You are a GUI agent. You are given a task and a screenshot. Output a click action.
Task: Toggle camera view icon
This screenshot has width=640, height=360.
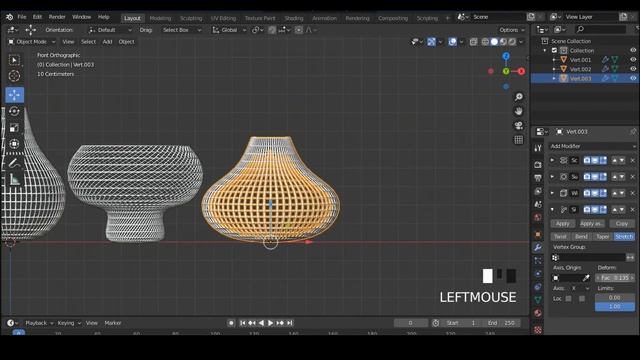pos(518,125)
